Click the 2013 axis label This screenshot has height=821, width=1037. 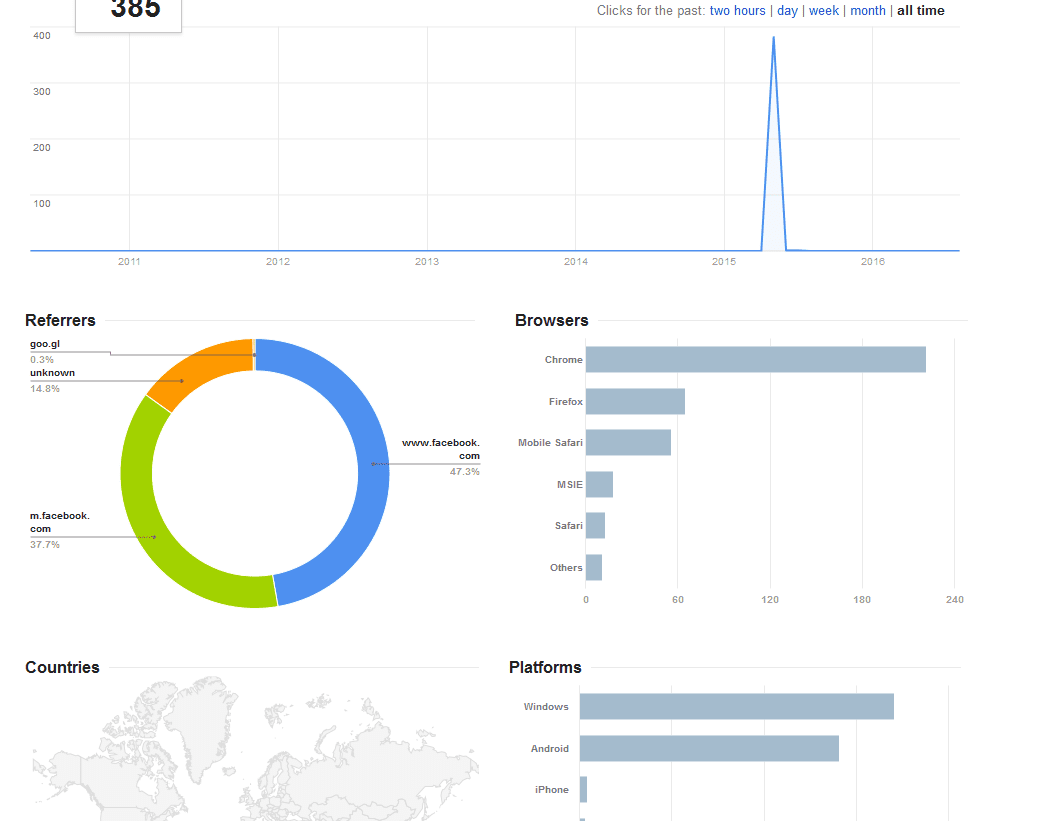click(x=427, y=261)
